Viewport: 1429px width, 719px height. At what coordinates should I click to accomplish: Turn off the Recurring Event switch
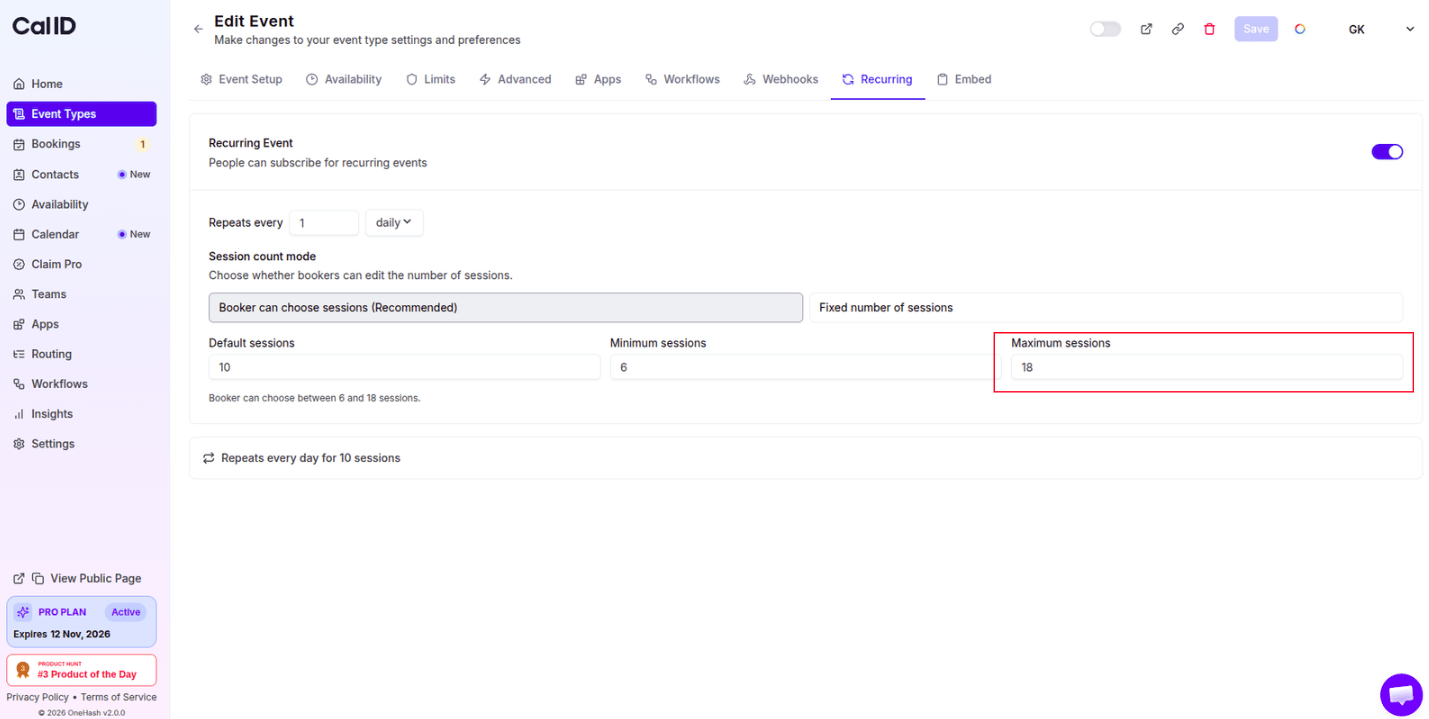point(1387,152)
